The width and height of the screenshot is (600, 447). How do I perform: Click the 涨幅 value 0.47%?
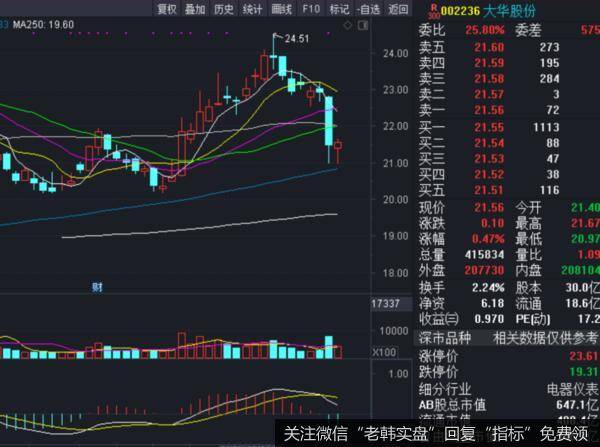(488, 239)
